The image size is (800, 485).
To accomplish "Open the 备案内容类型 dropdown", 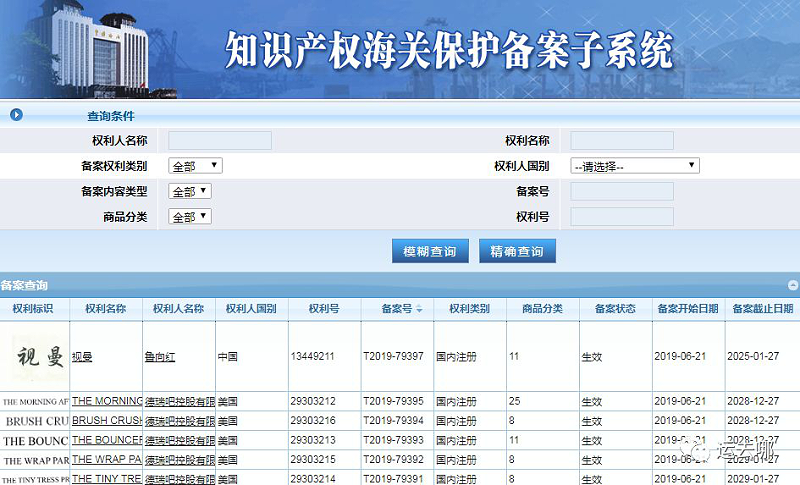I will coord(190,191).
